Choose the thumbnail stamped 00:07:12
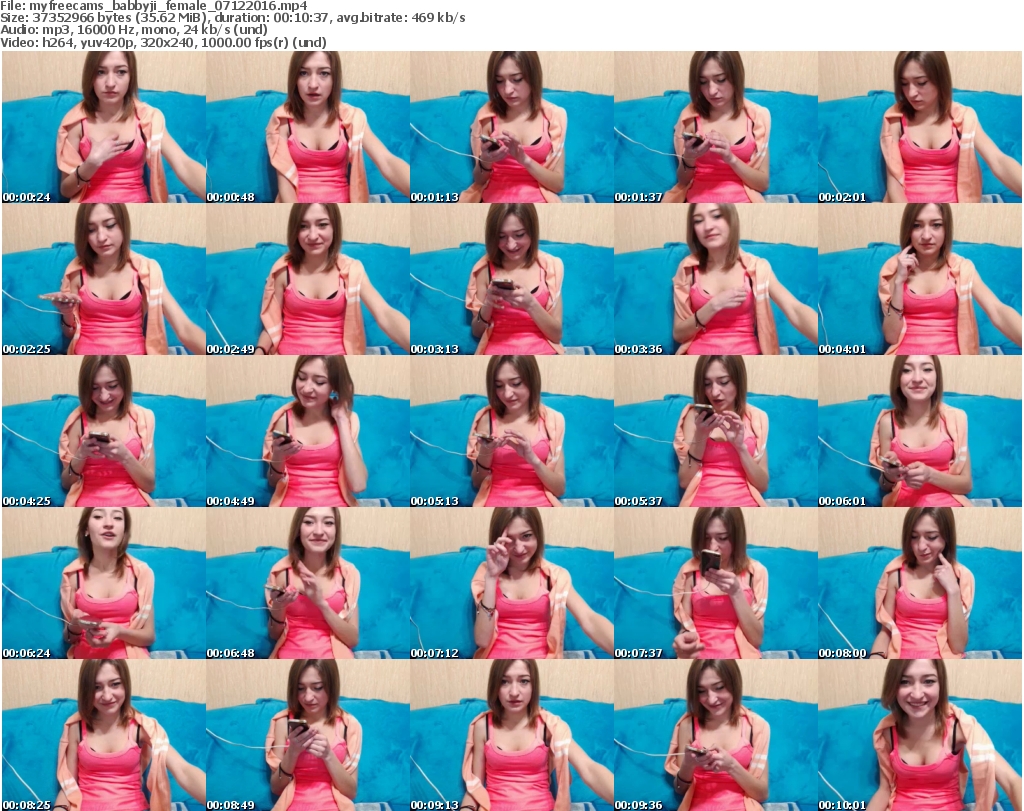Viewport: 1024px width, 811px height. point(512,583)
